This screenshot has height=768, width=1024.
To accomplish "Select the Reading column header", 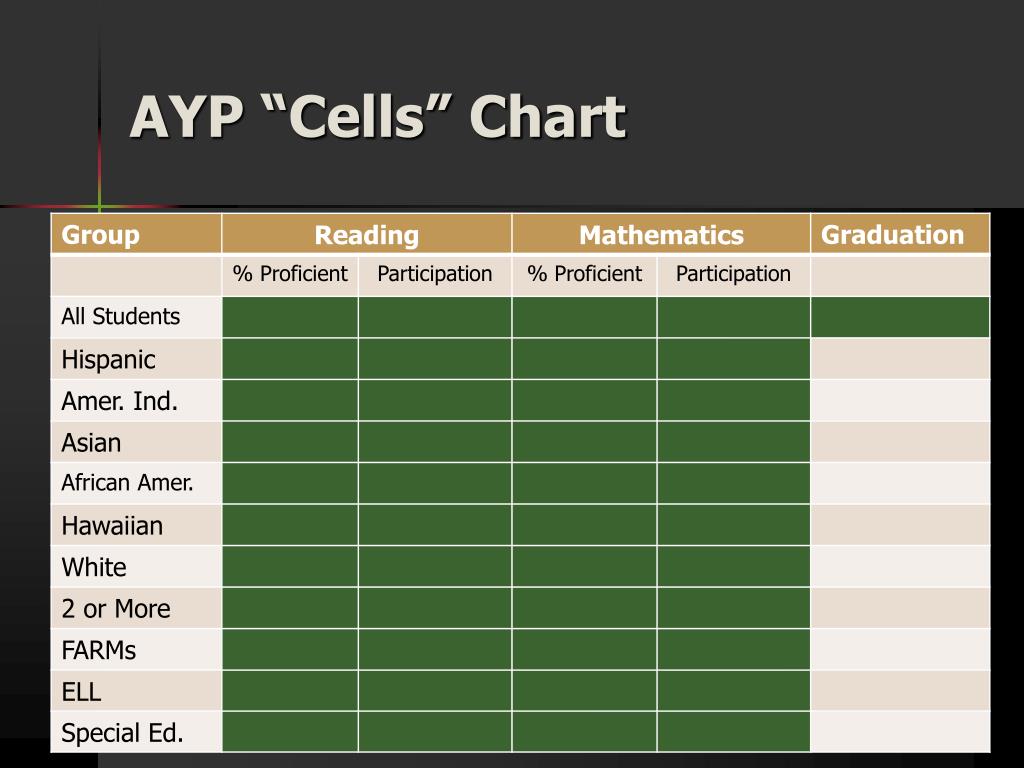I will pyautogui.click(x=367, y=234).
